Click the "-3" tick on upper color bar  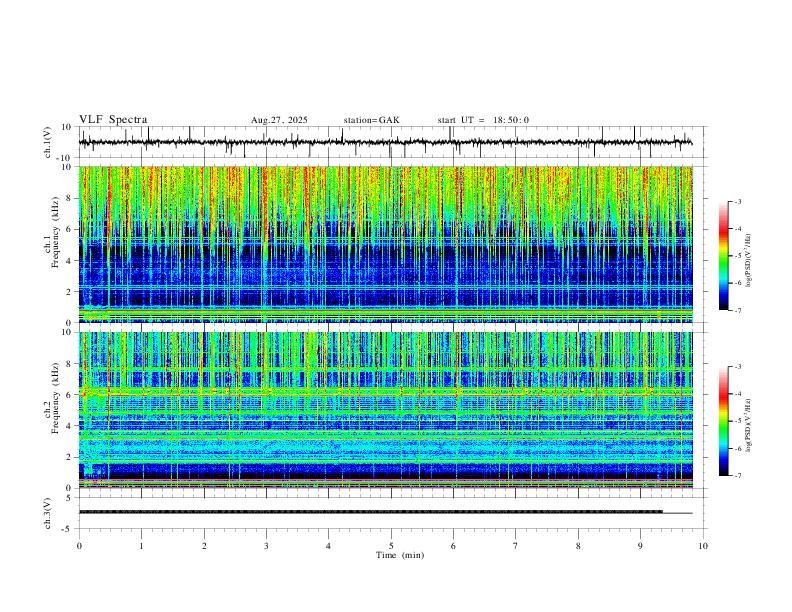(x=737, y=201)
